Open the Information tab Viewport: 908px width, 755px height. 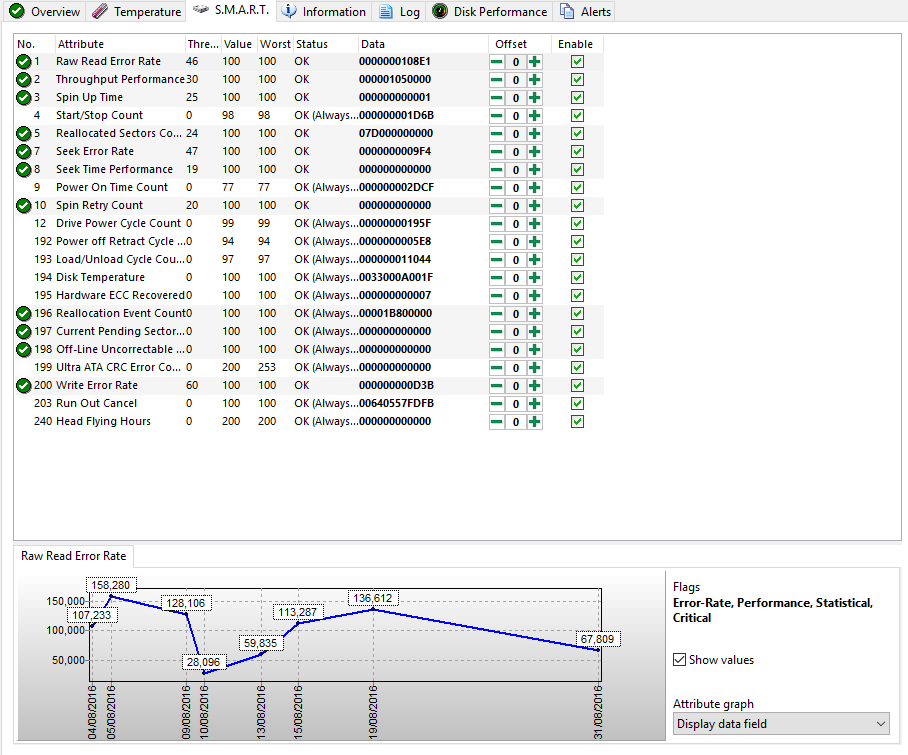[324, 12]
